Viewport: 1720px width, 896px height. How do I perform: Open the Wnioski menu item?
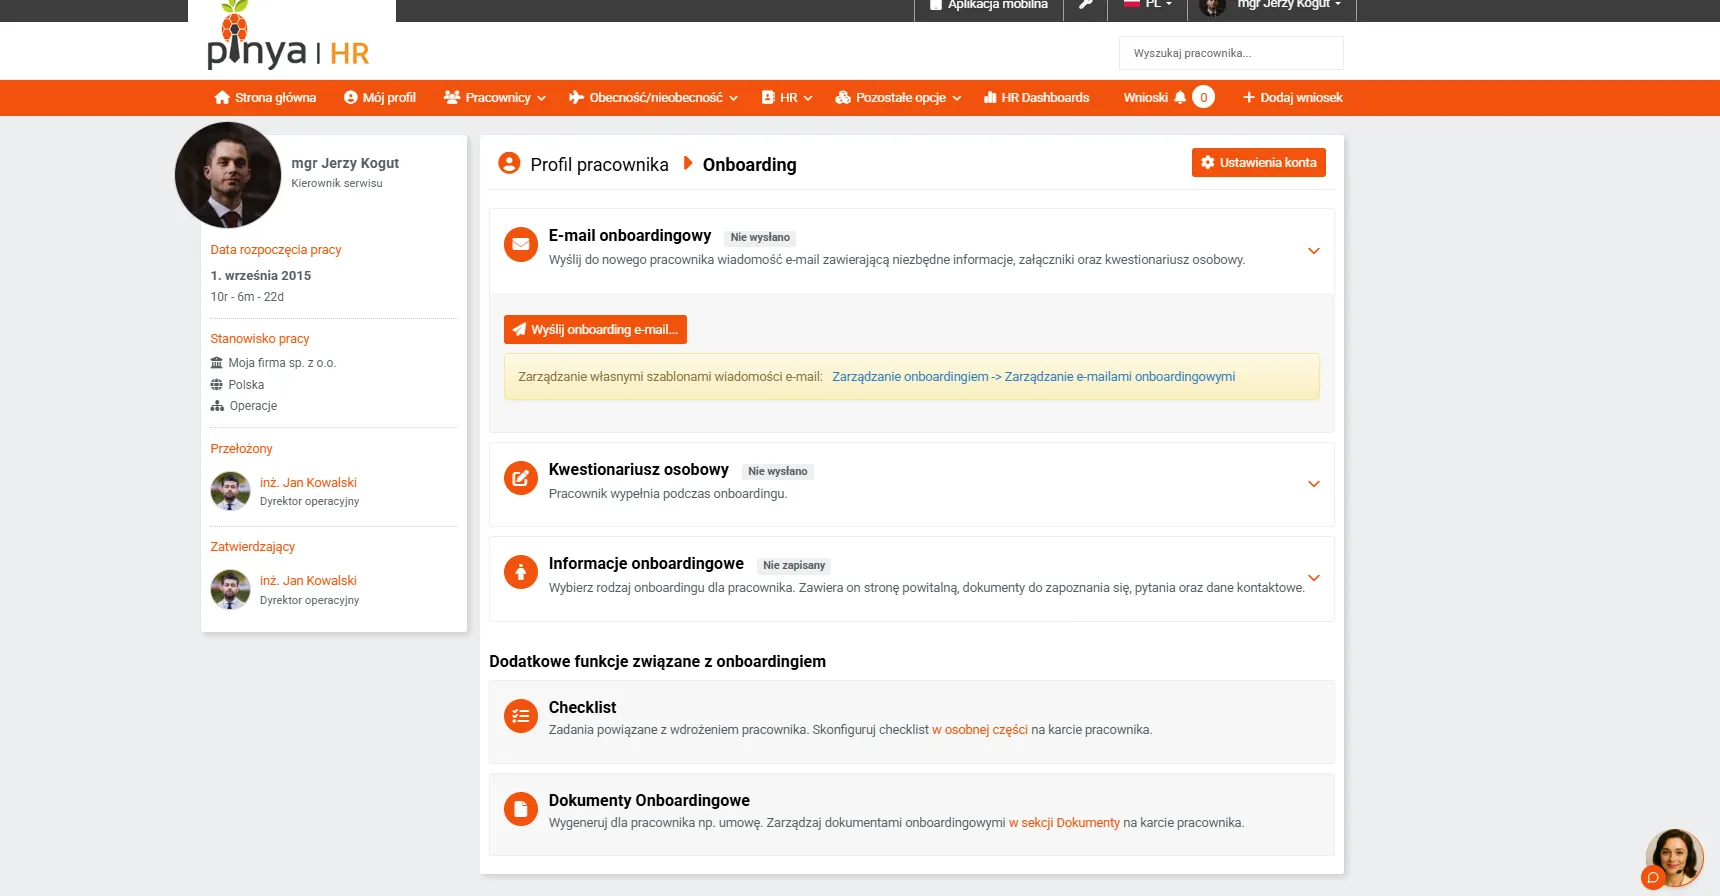coord(1146,97)
